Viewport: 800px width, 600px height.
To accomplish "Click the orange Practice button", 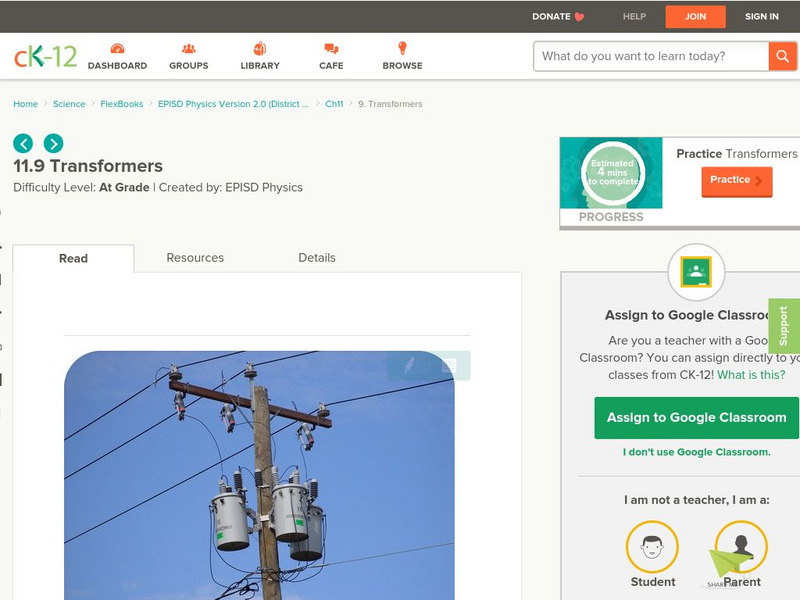I will [737, 181].
